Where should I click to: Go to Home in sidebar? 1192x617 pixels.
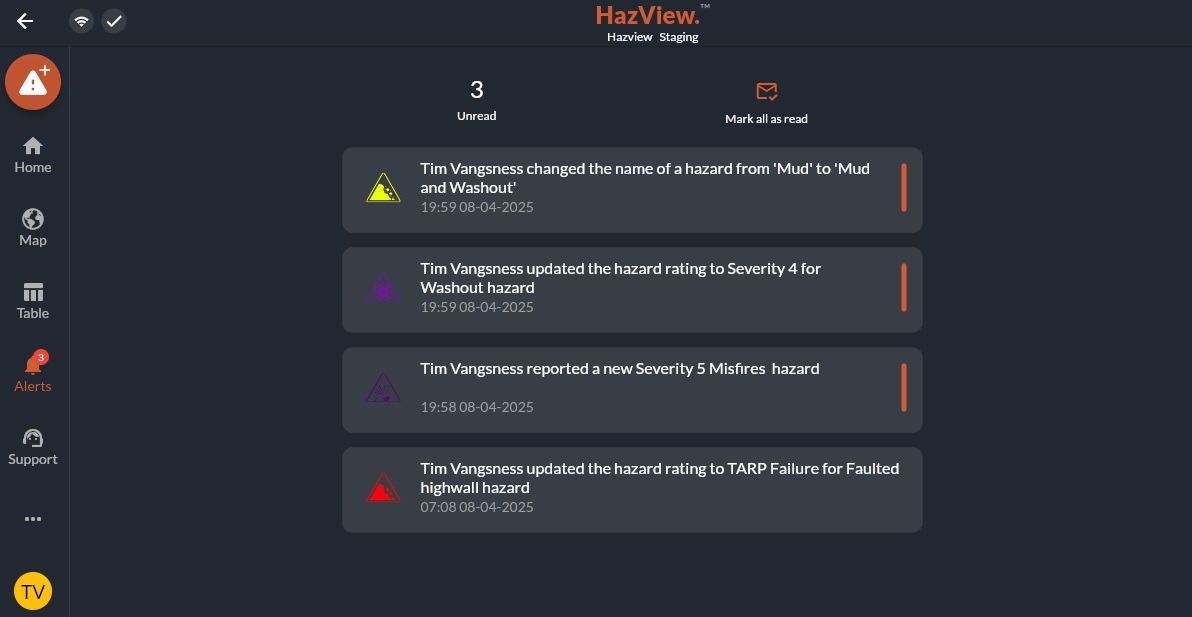tap(33, 156)
